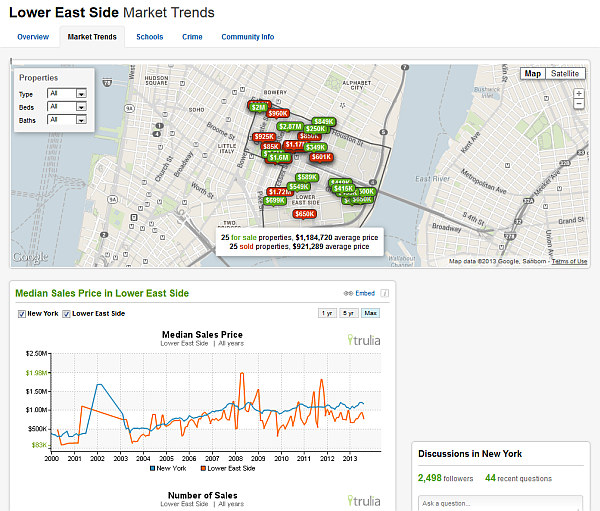Go to the Crime tab
Viewport: 600px width, 511px height.
192,37
